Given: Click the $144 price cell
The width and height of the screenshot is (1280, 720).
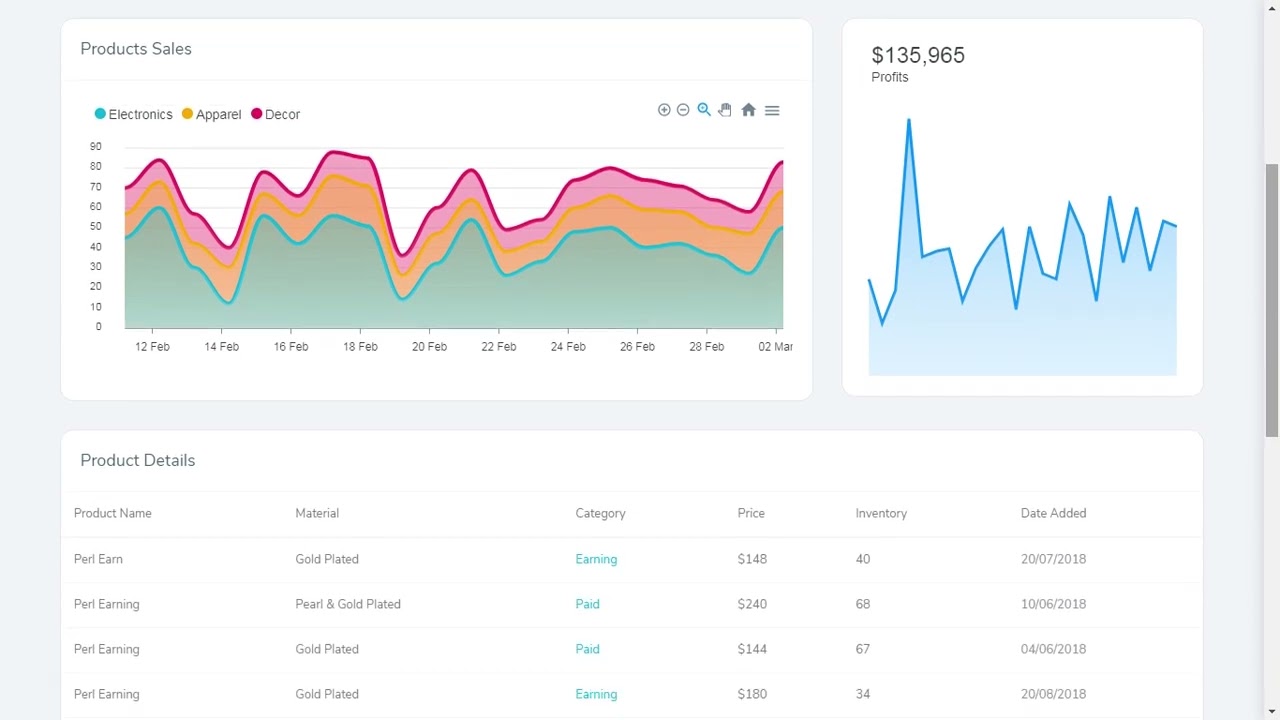Looking at the screenshot, I should point(752,649).
